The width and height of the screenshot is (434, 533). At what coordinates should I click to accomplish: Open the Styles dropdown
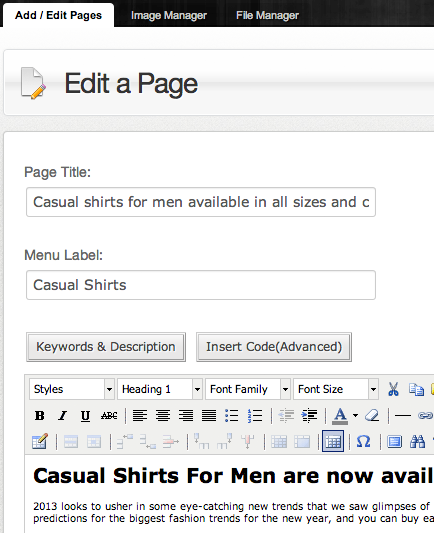(71, 389)
